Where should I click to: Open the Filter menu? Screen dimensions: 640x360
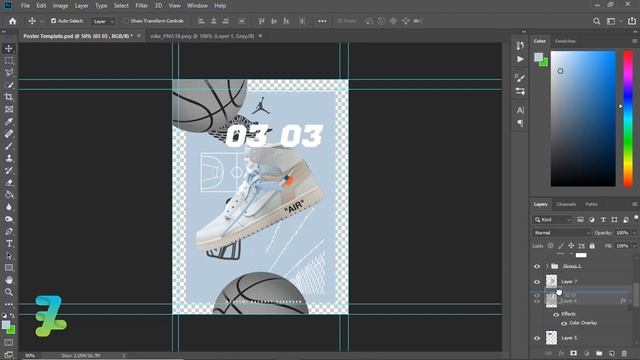pyautogui.click(x=142, y=6)
